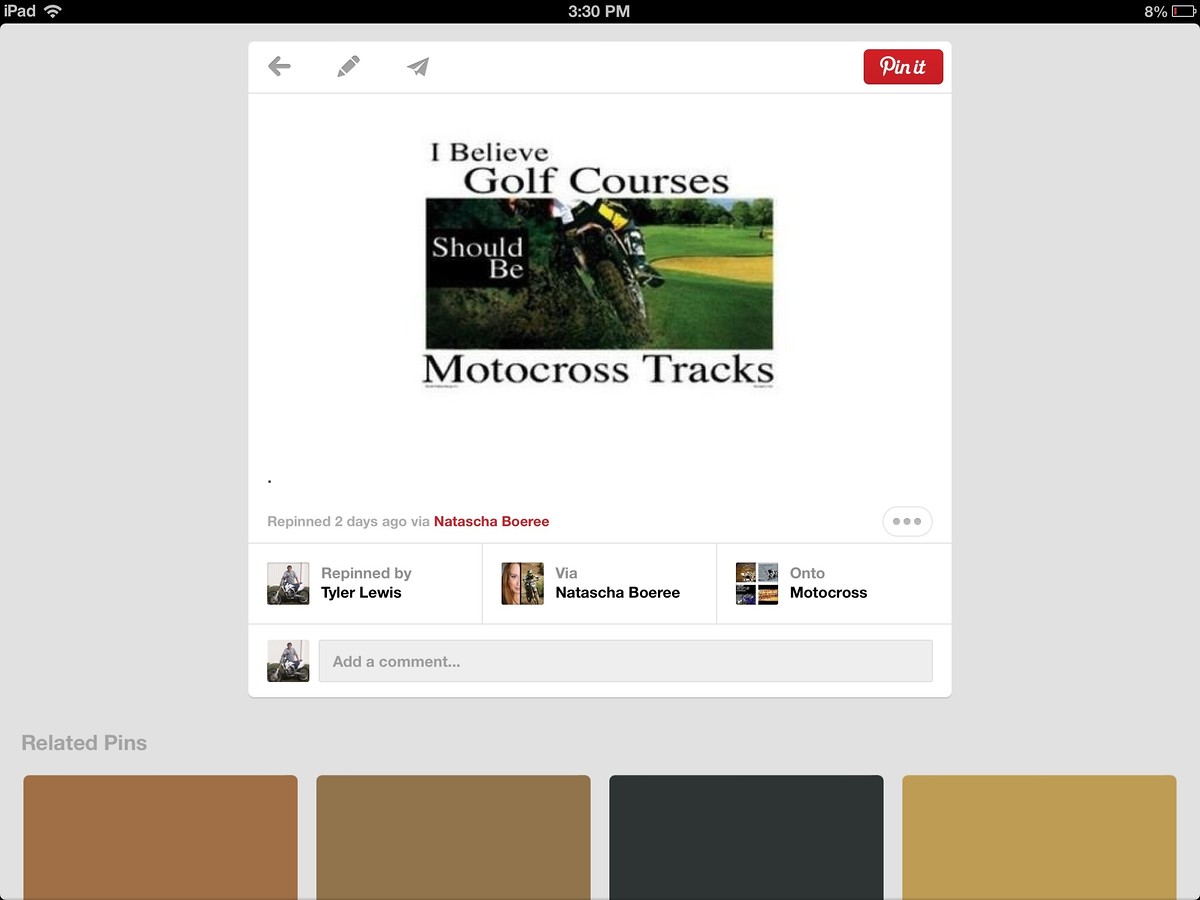Viewport: 1200px width, 900px height.
Task: Open the second olive-brown related pin
Action: pyautogui.click(x=453, y=837)
